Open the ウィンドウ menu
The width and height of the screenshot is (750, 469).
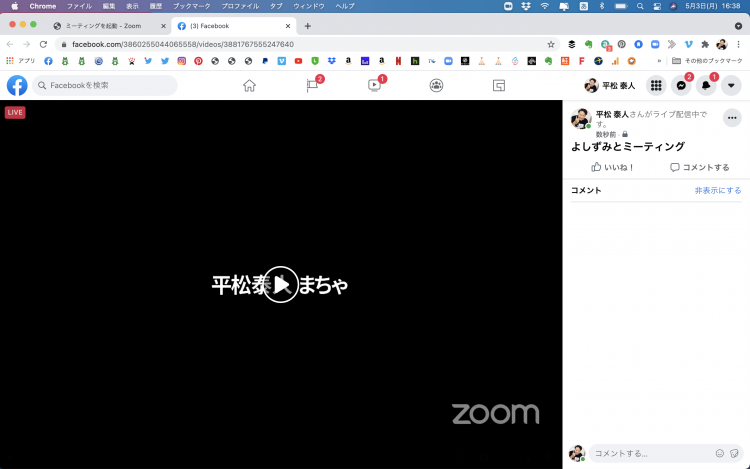point(309,6)
